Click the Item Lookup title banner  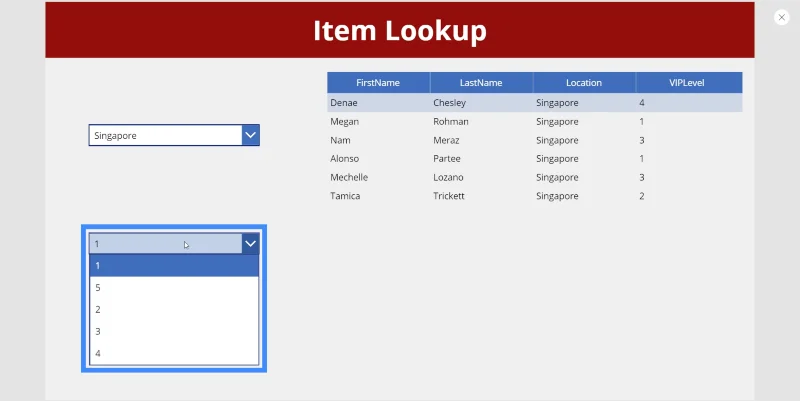(399, 30)
